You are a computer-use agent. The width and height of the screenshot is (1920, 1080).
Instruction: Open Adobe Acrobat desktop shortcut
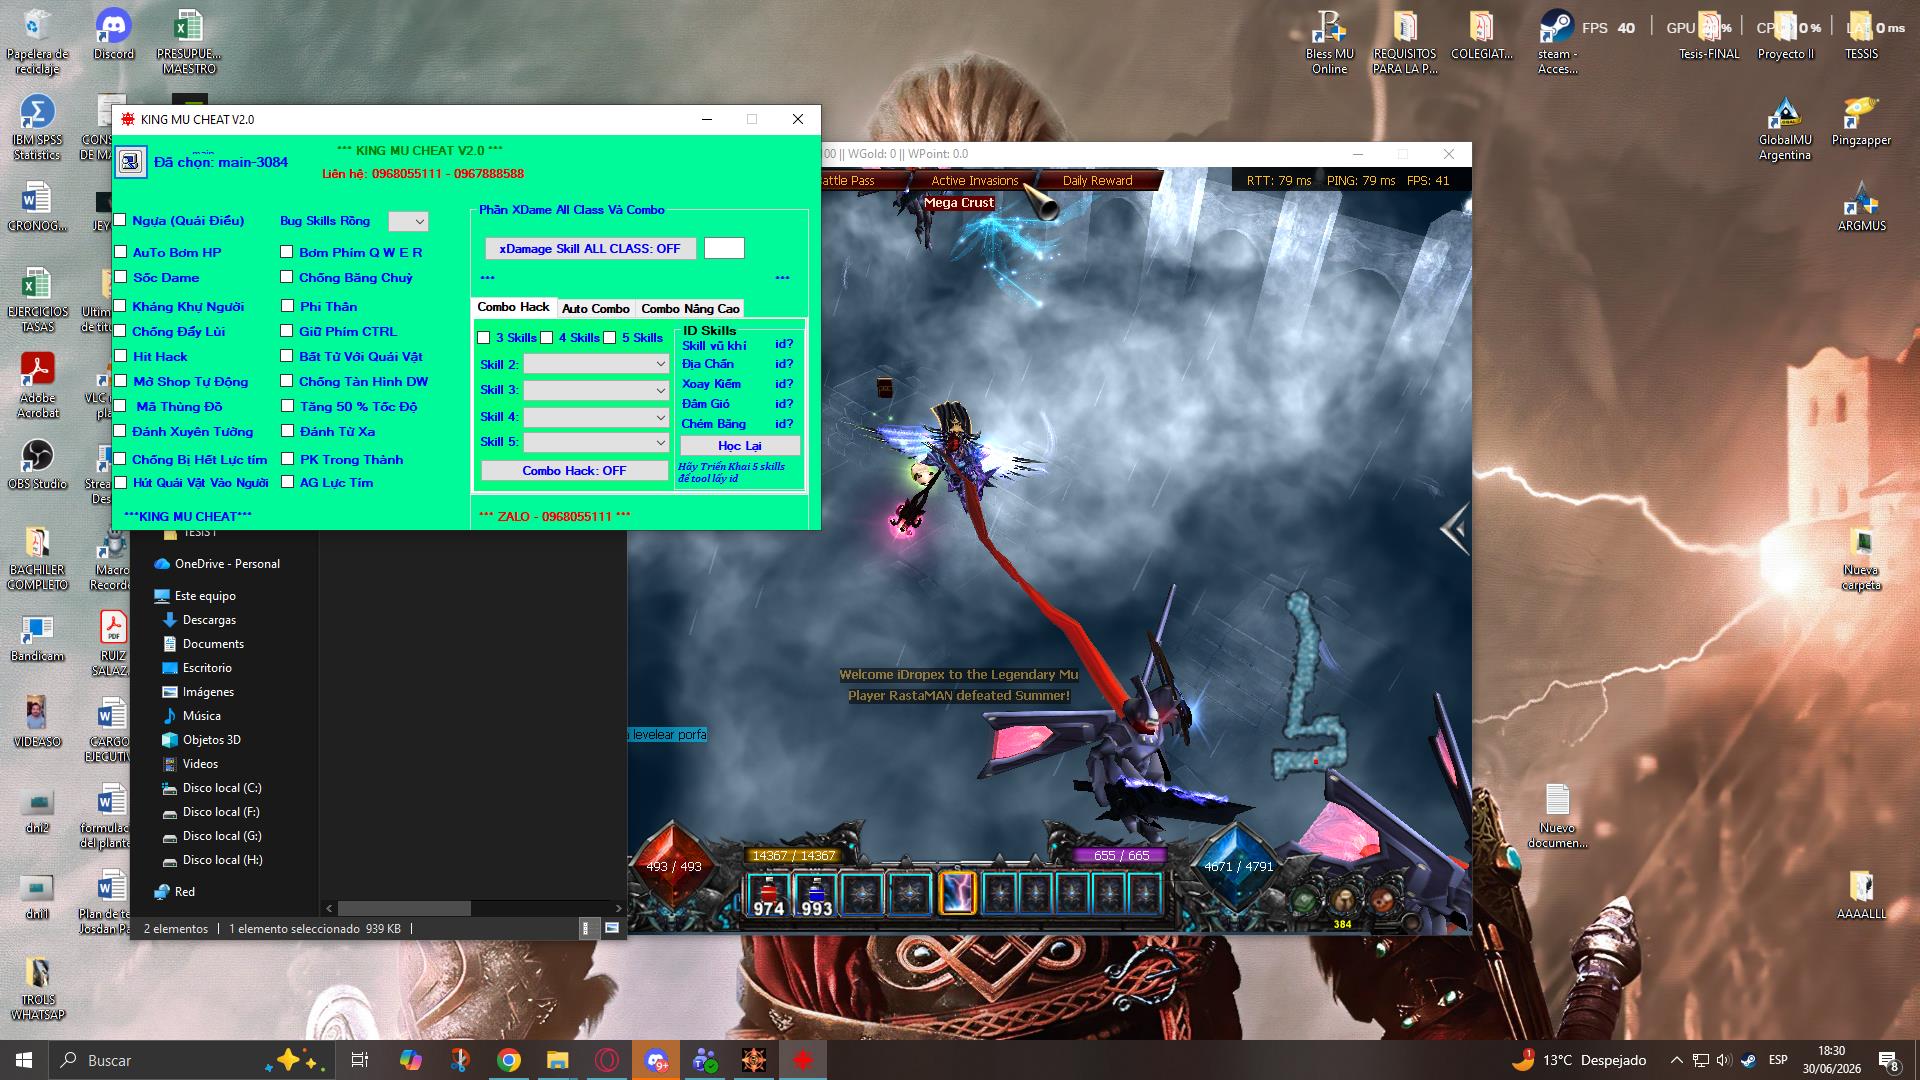coord(37,386)
